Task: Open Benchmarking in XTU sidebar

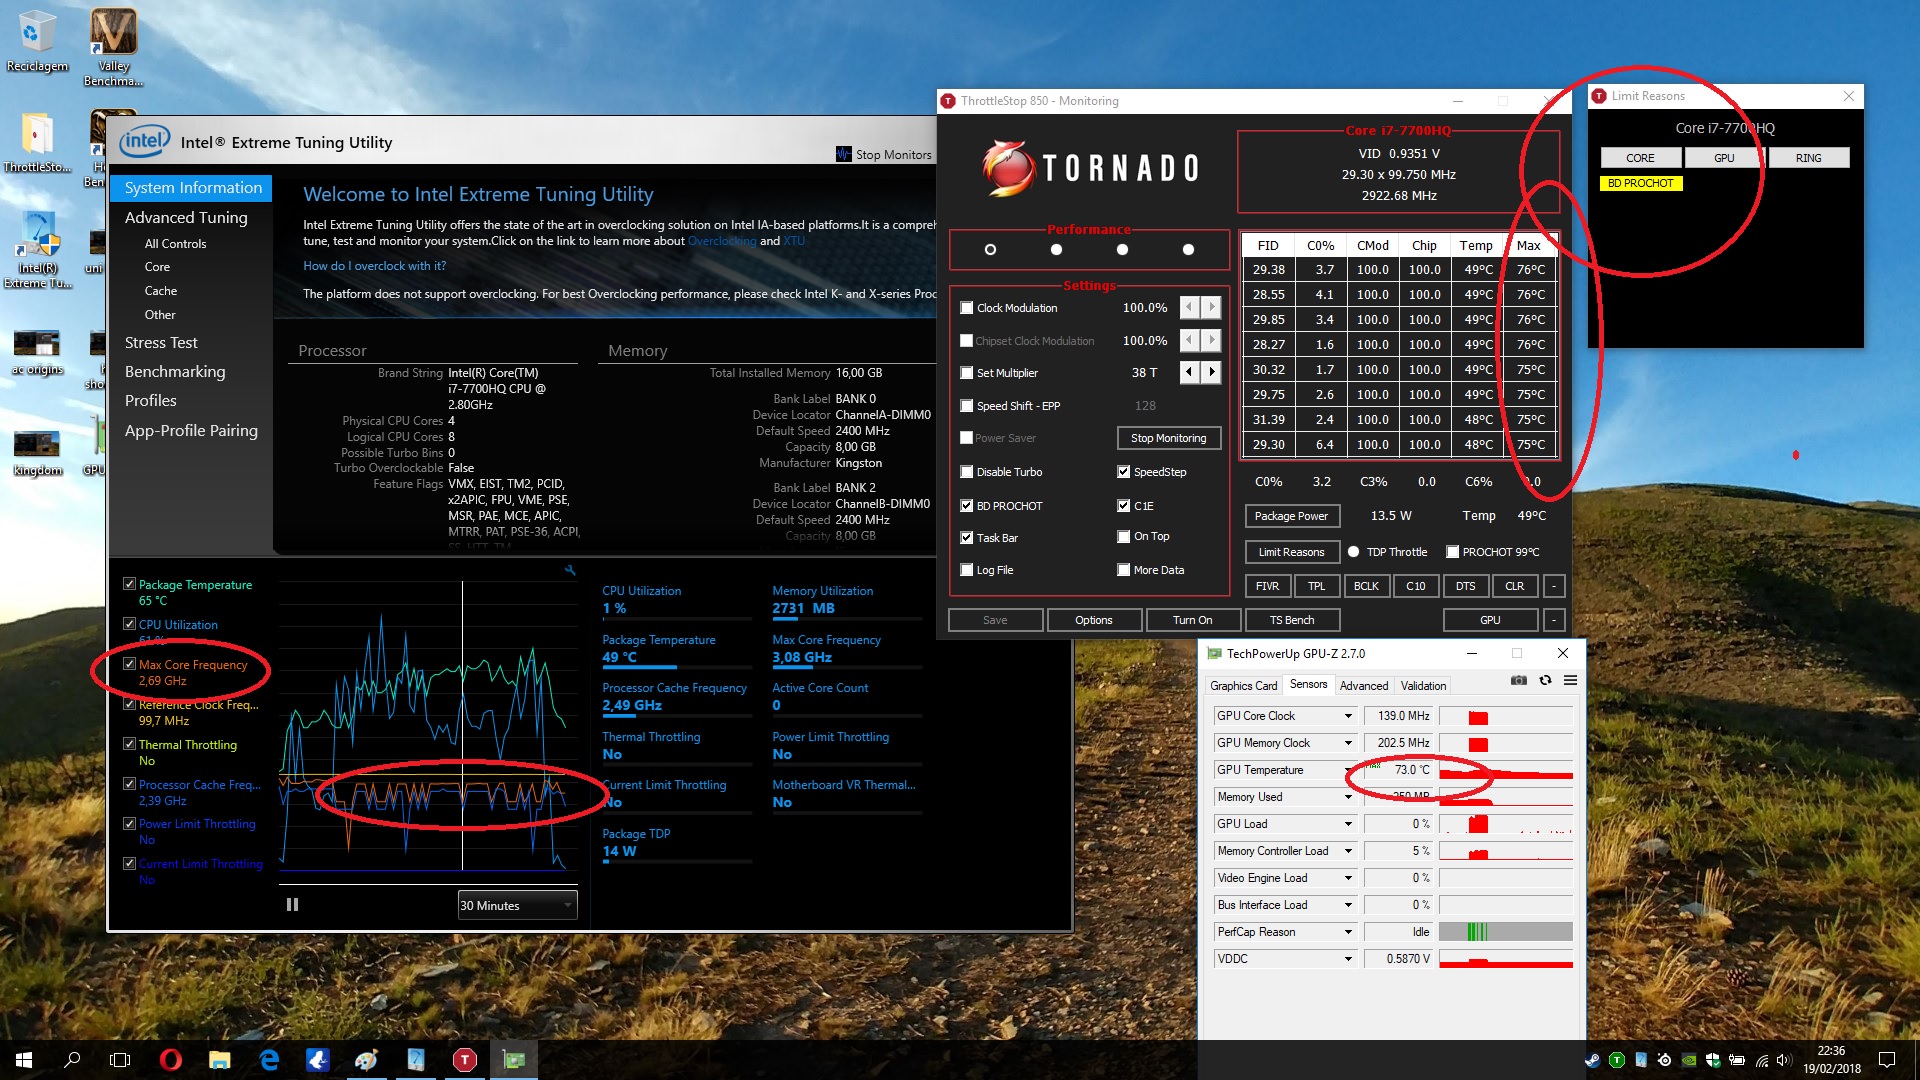Action: (x=175, y=371)
